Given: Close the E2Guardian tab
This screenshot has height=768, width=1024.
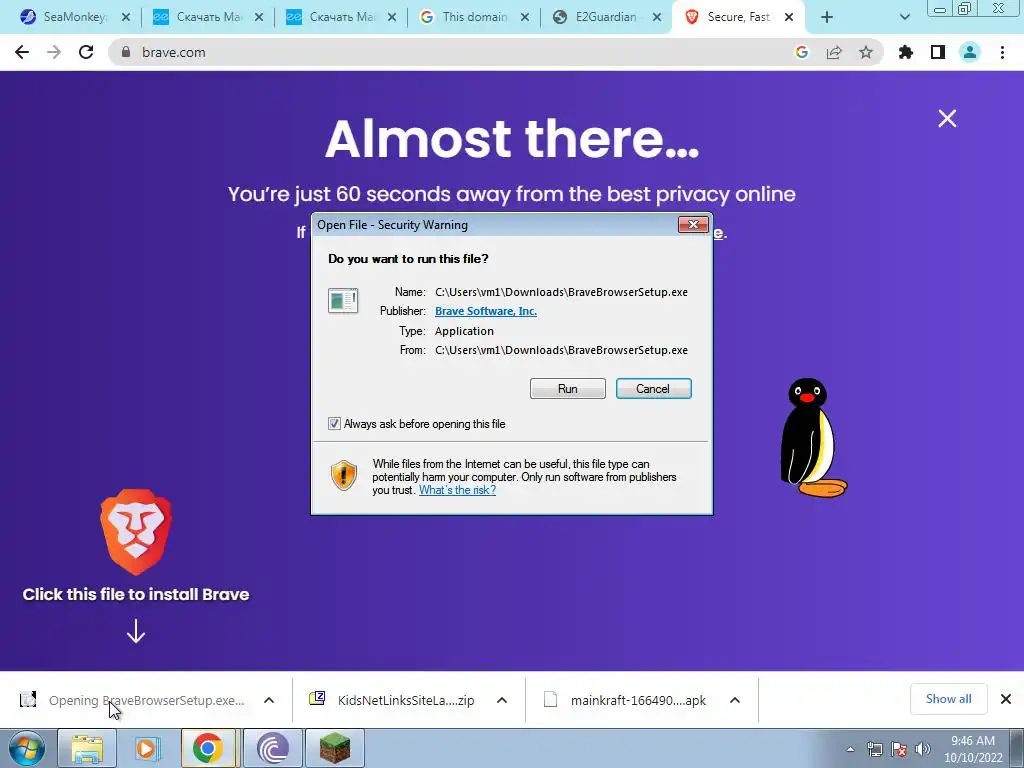Looking at the screenshot, I should tap(658, 18).
